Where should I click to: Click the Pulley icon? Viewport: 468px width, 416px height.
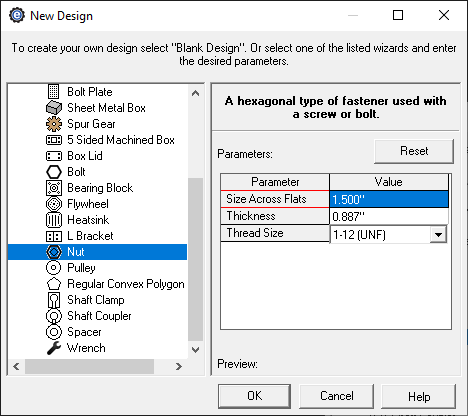pos(54,268)
